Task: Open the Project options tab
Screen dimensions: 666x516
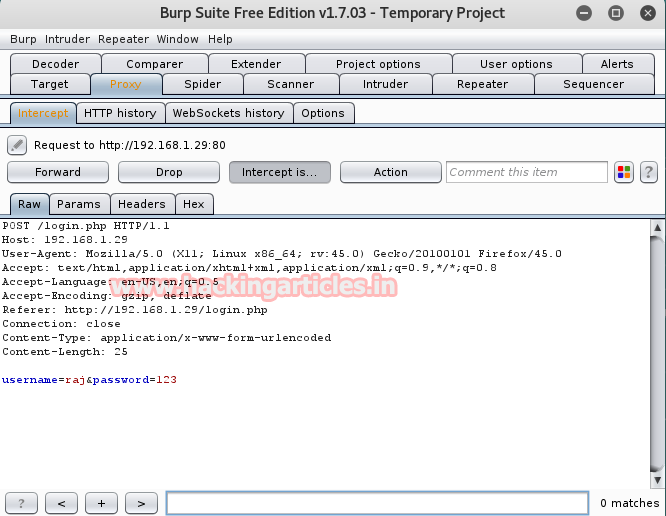Action: pyautogui.click(x=378, y=64)
